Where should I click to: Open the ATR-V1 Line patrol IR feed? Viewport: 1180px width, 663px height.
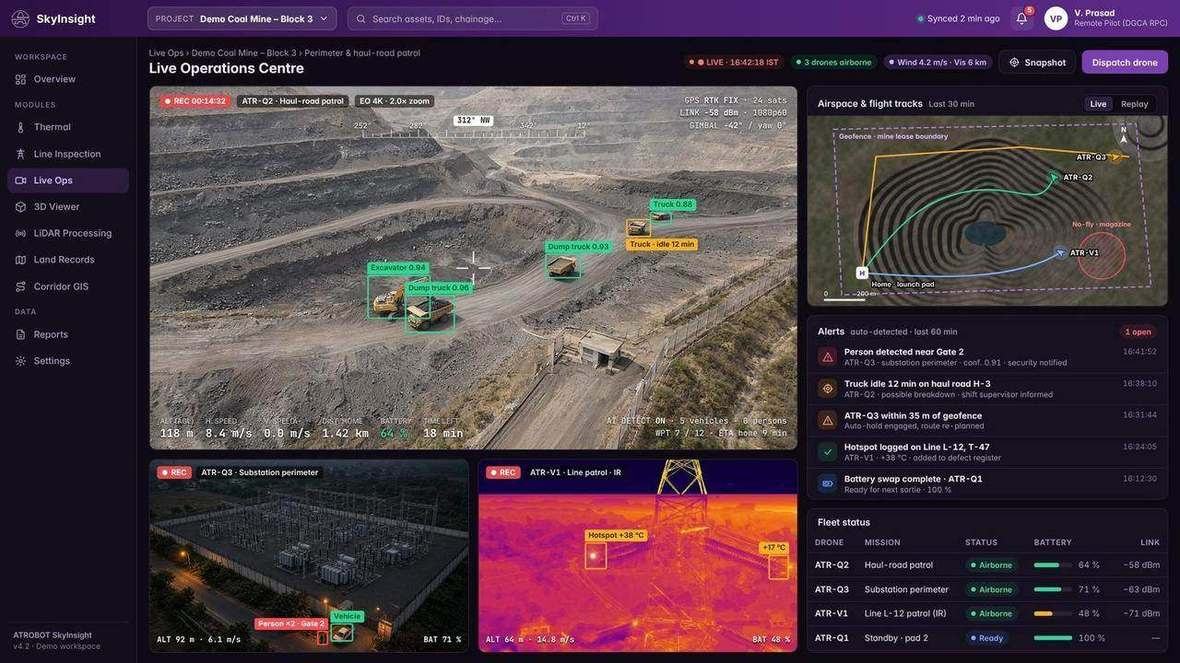pyautogui.click(x=637, y=556)
